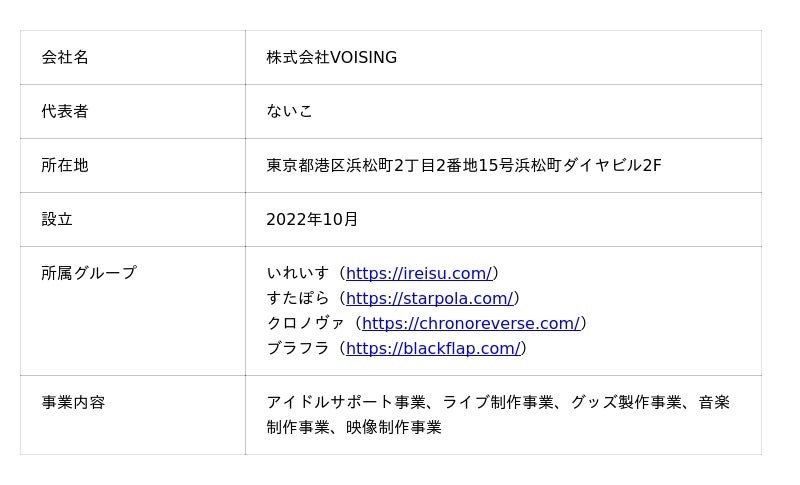Click the 東京都港区浜松町 address text
The image size is (800, 485).
[x=464, y=165]
